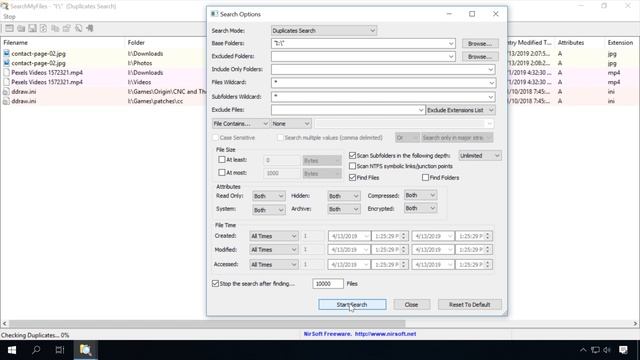Click the horizontal scrollbar right arrow
Viewport: 640px width, 360px height.
[x=635, y=323]
